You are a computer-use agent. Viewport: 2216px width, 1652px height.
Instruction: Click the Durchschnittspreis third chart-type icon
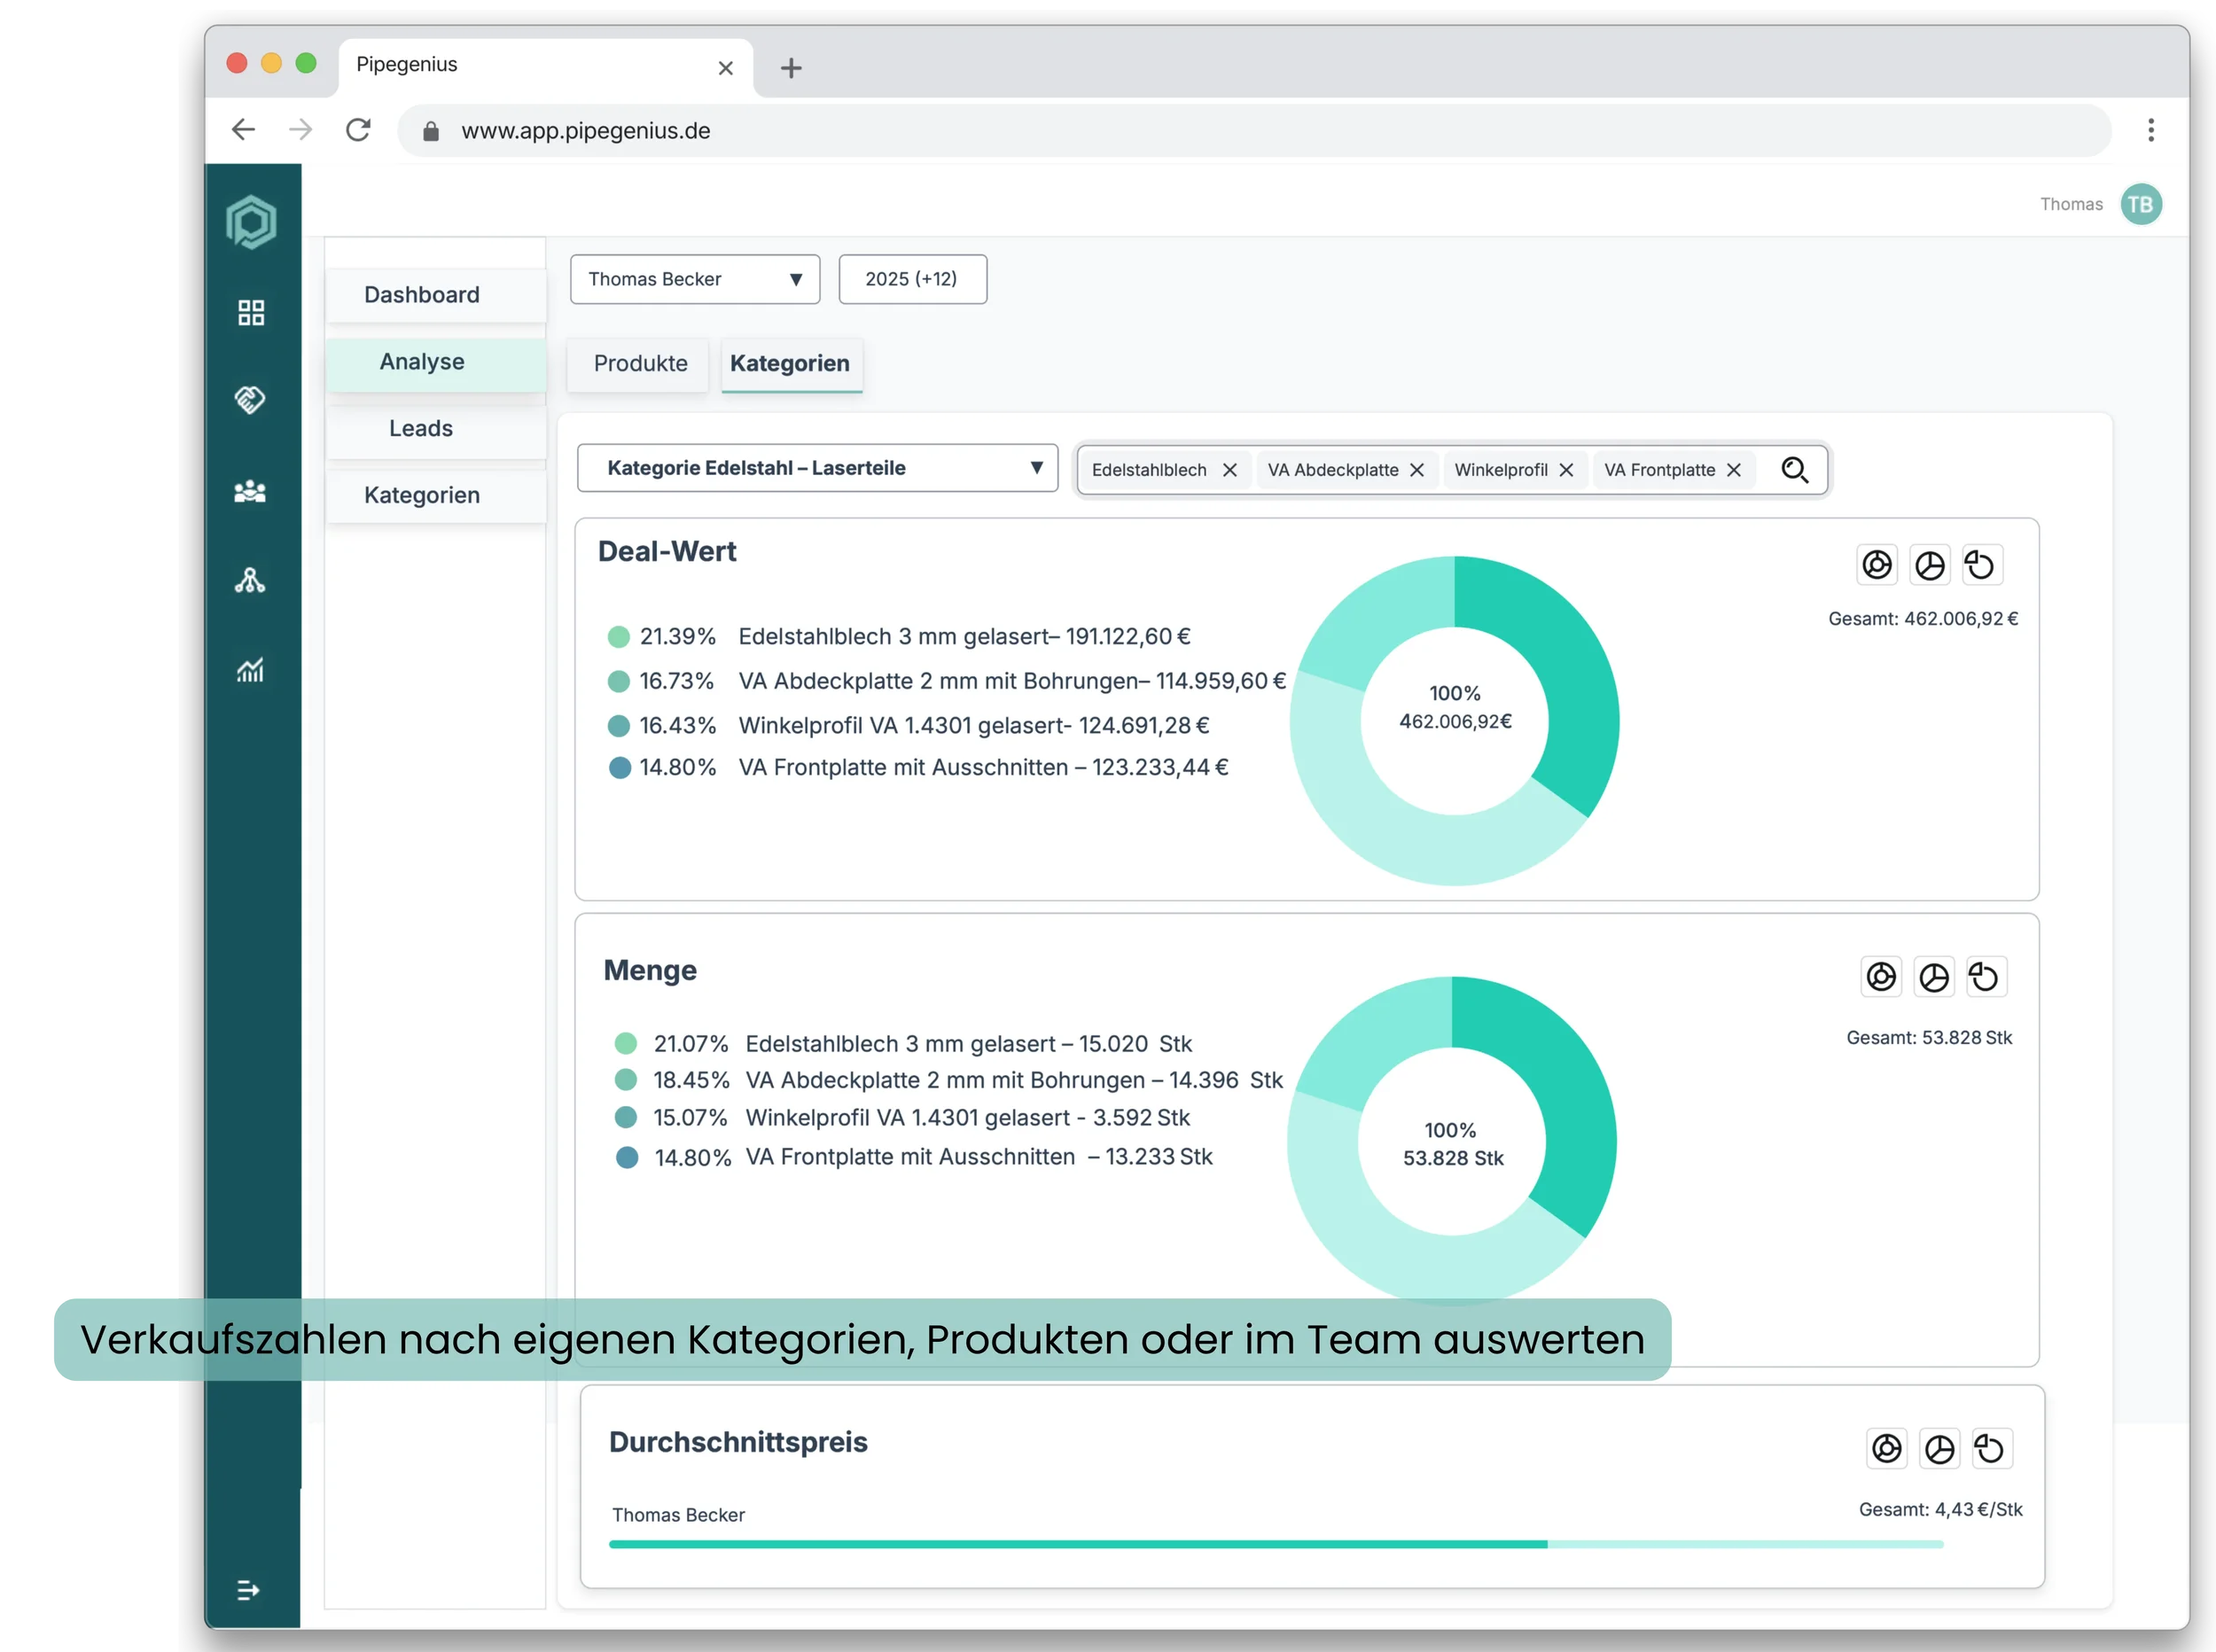[x=1991, y=1449]
